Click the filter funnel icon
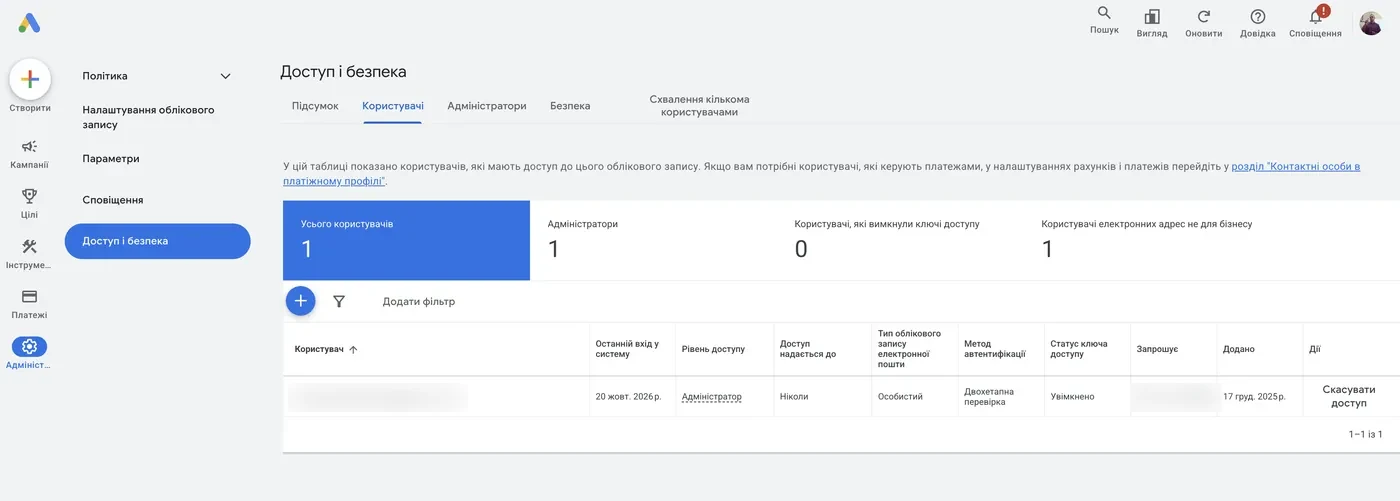Viewport: 1400px width, 501px height. pyautogui.click(x=339, y=301)
